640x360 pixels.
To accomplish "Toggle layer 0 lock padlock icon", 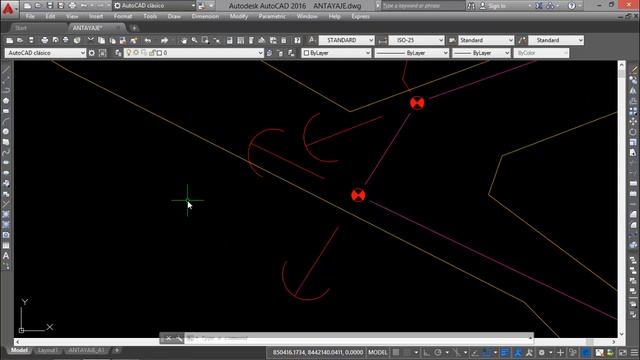I will [x=152, y=53].
